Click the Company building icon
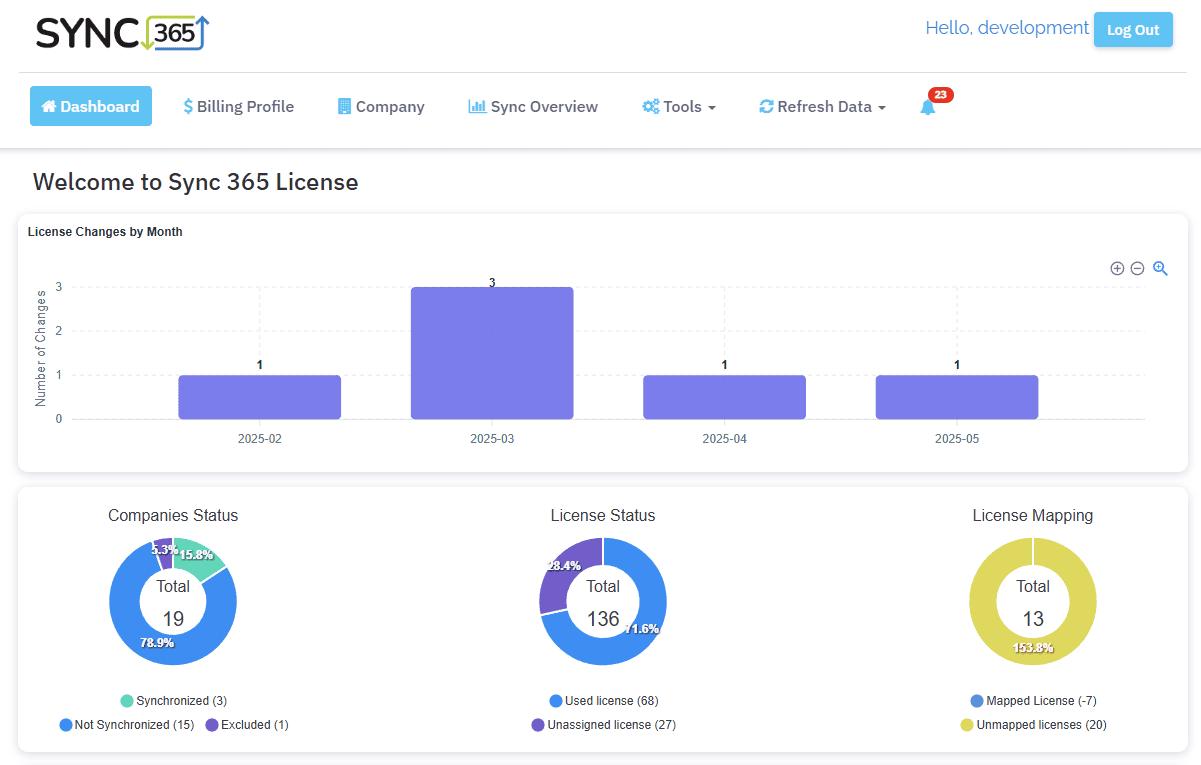The width and height of the screenshot is (1201, 765). tap(344, 106)
